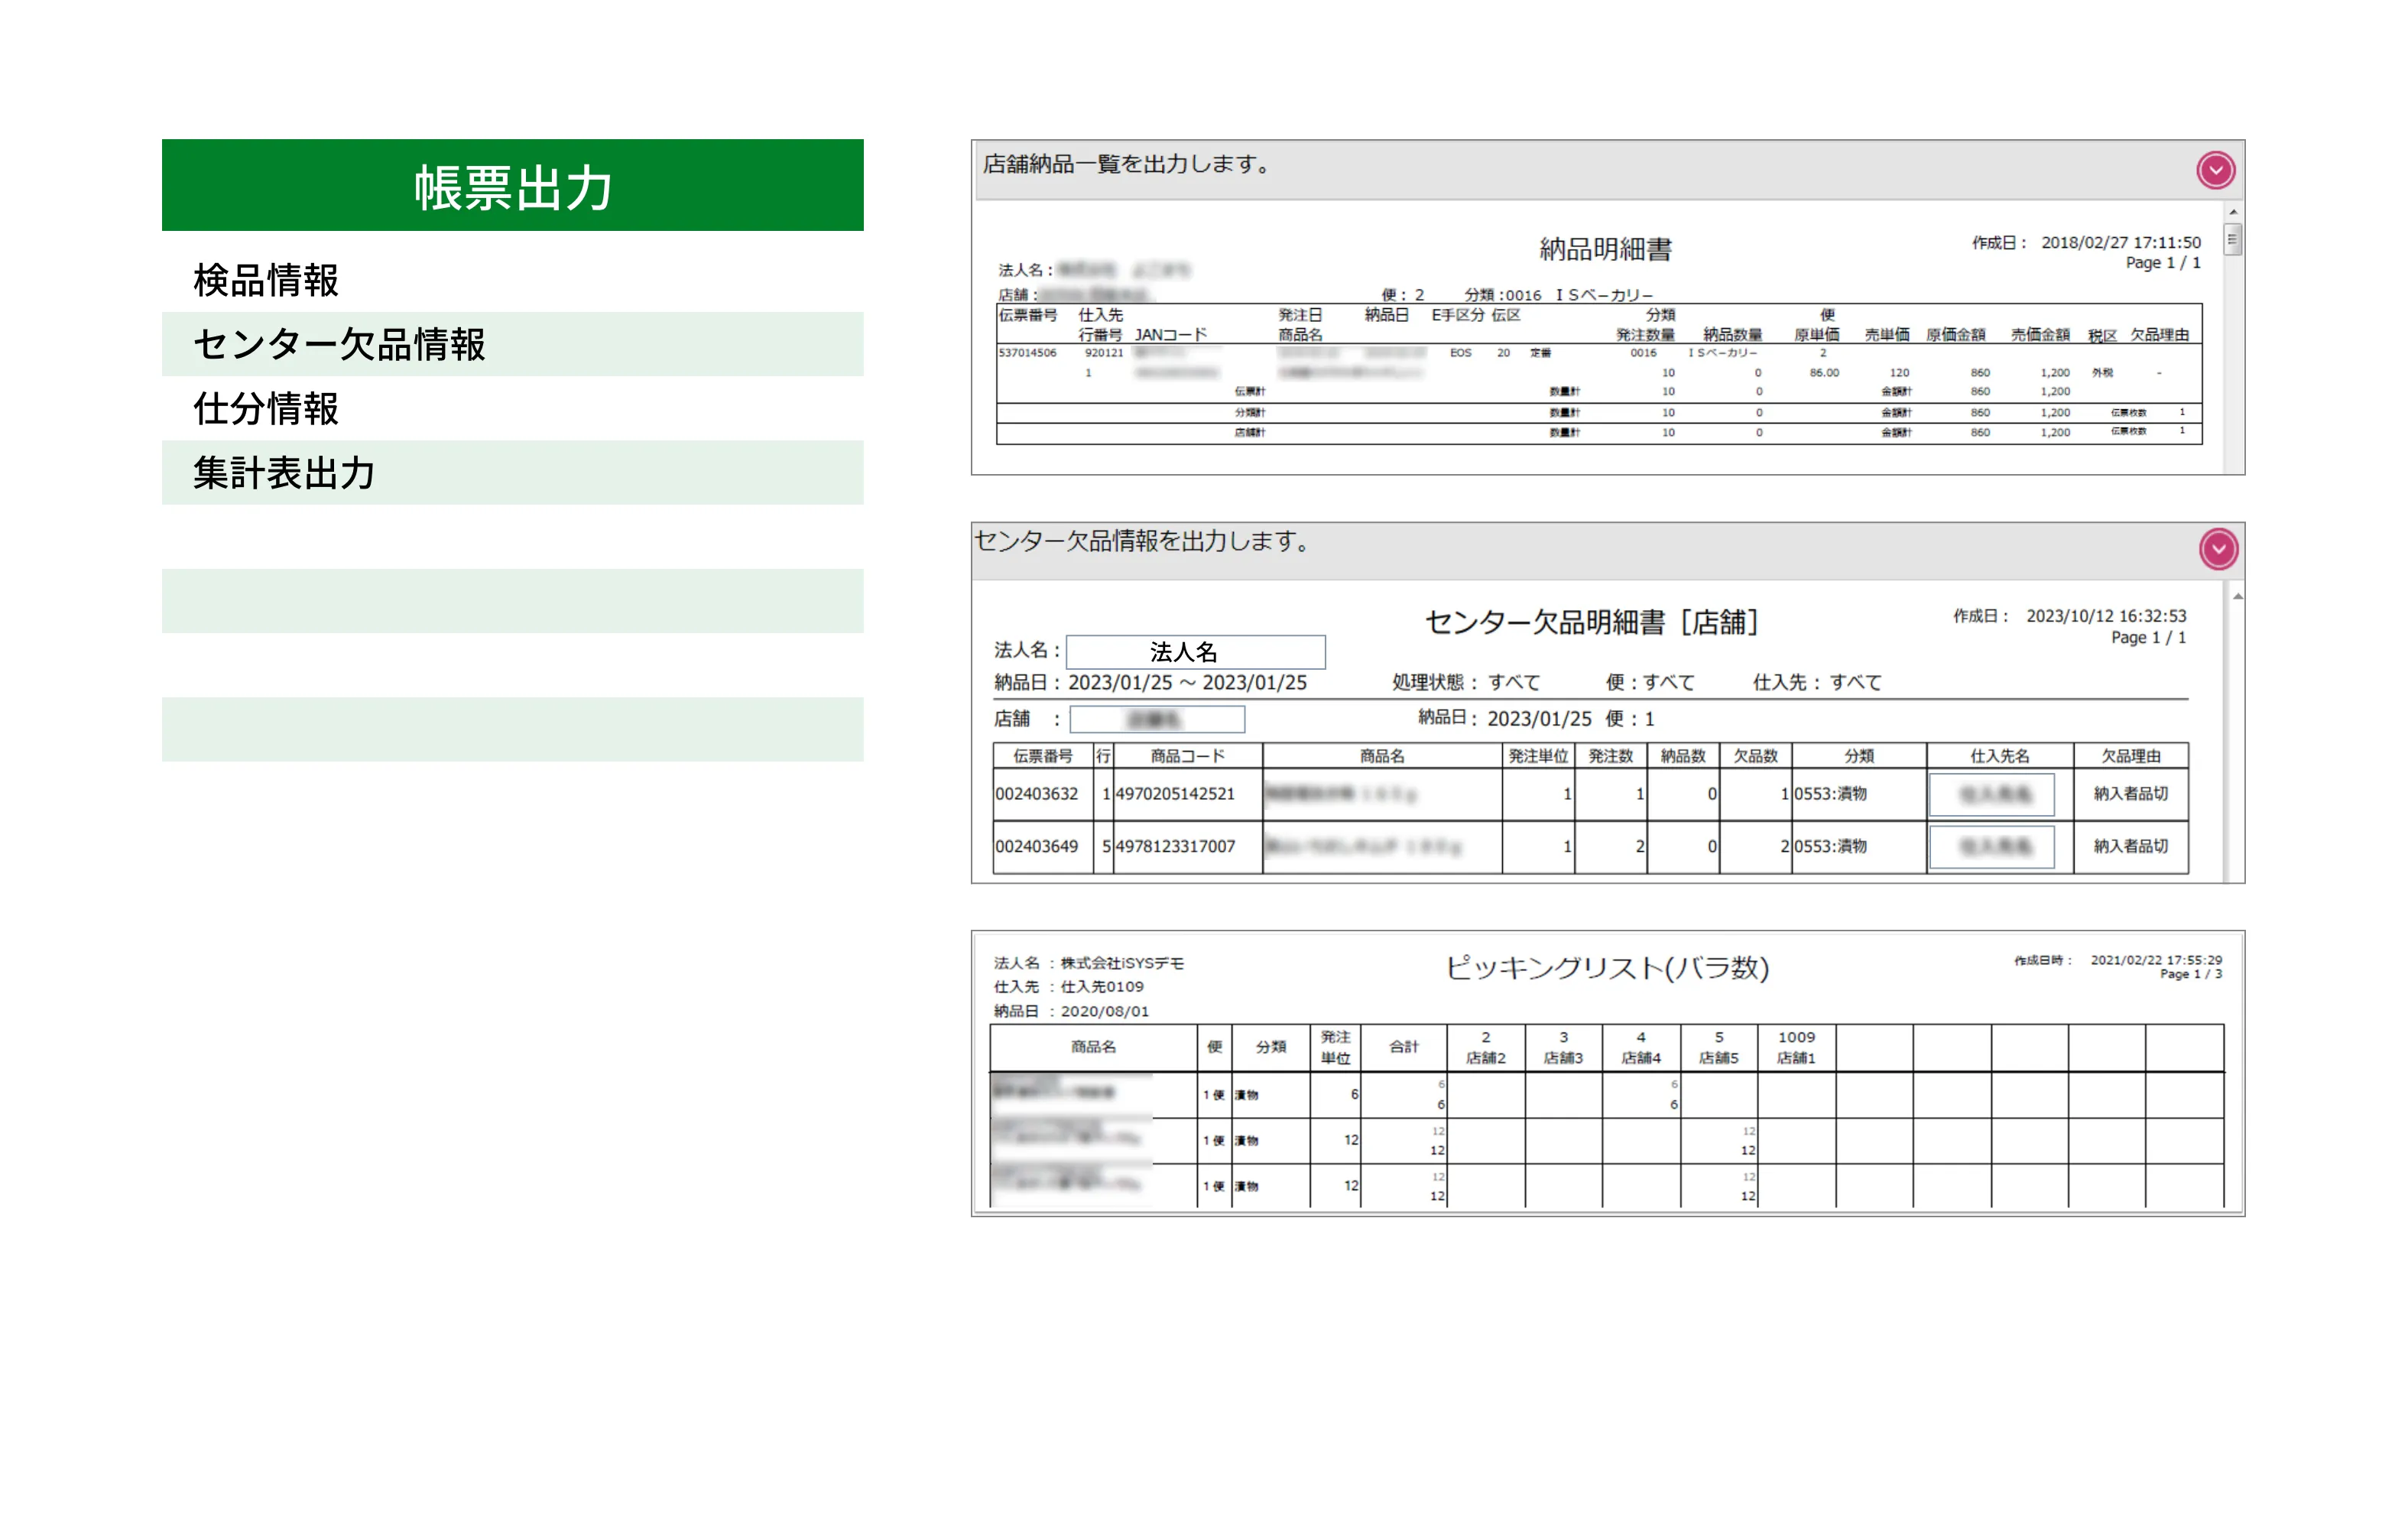Screen dimensions: 2408x1517
Task: Click 仕入先名 box in second table row
Action: [1991, 847]
